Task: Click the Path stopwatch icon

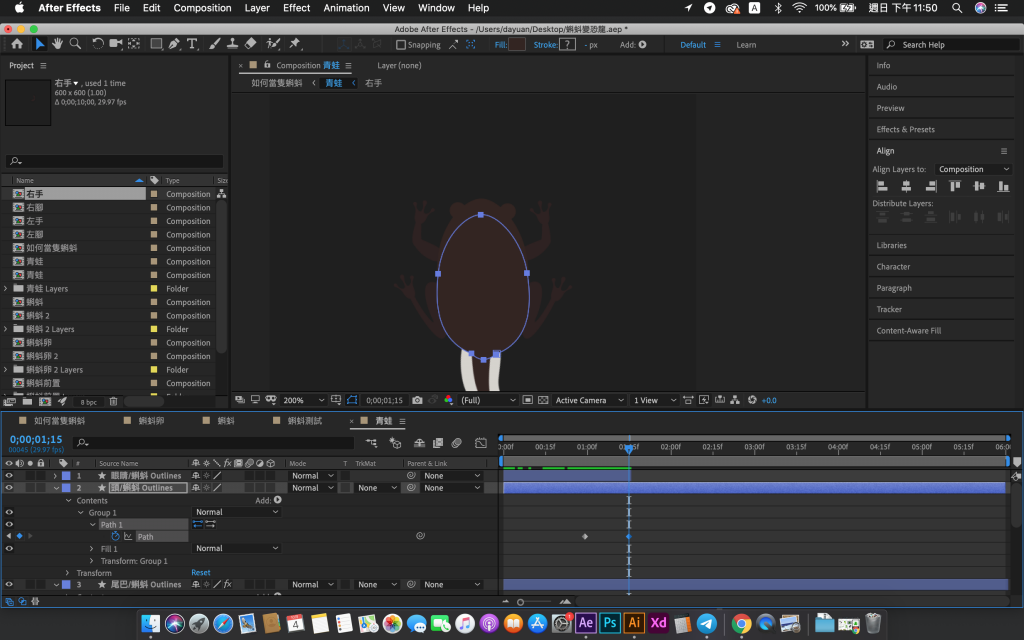Action: coord(115,537)
